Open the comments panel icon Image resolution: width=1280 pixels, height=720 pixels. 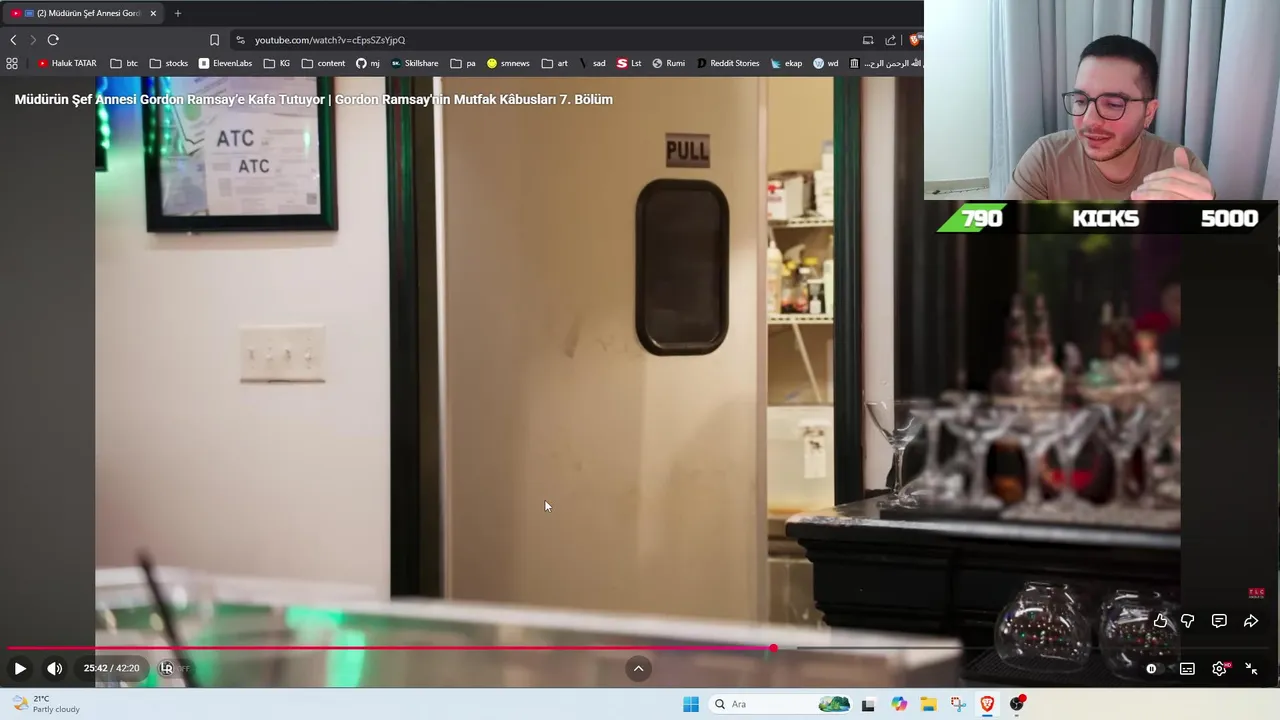1219,621
